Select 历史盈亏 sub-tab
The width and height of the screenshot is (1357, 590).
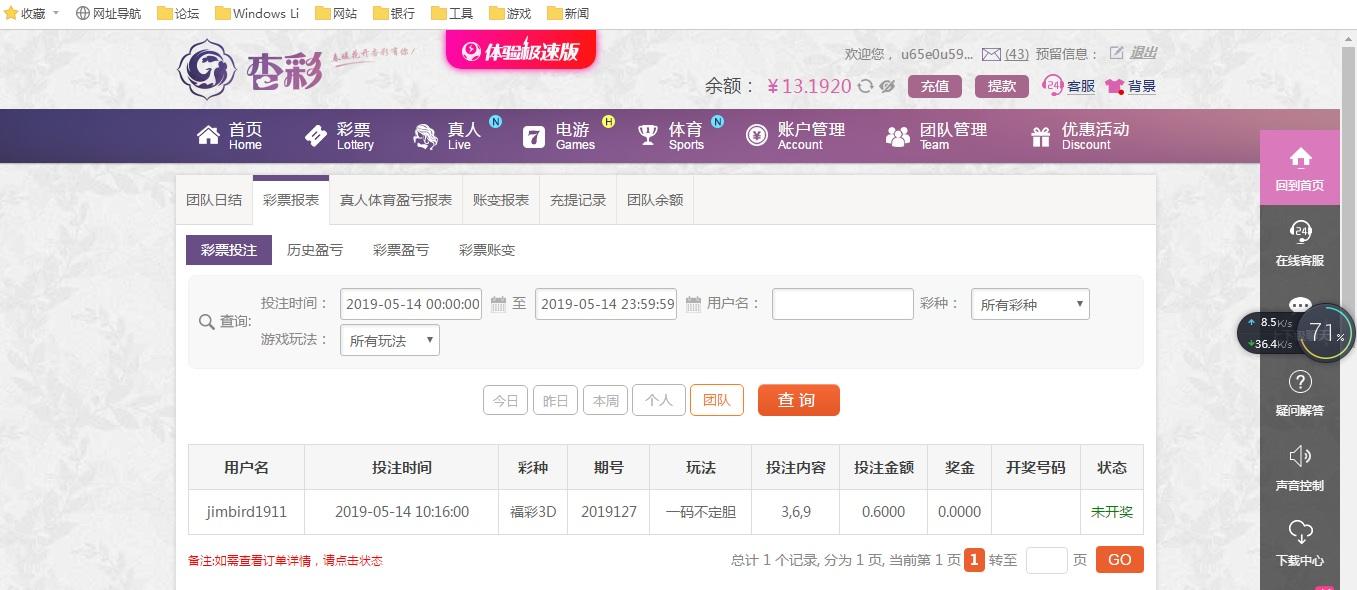tap(315, 250)
